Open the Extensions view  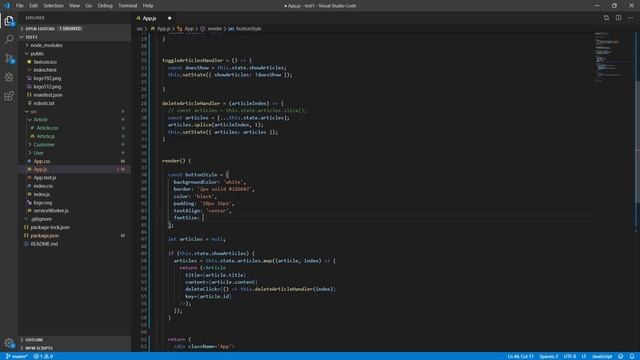pos(9,96)
